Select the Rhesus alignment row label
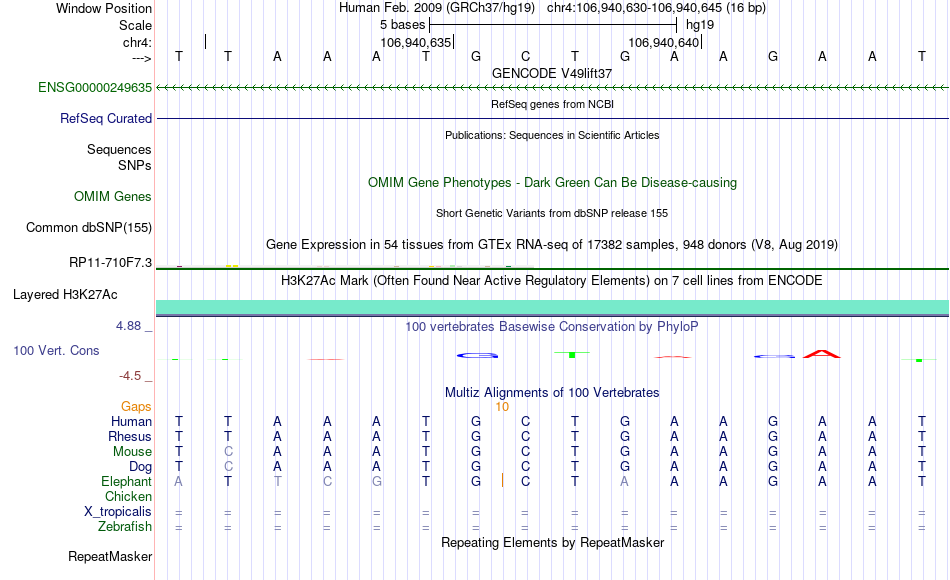The width and height of the screenshot is (950, 580). click(130, 436)
